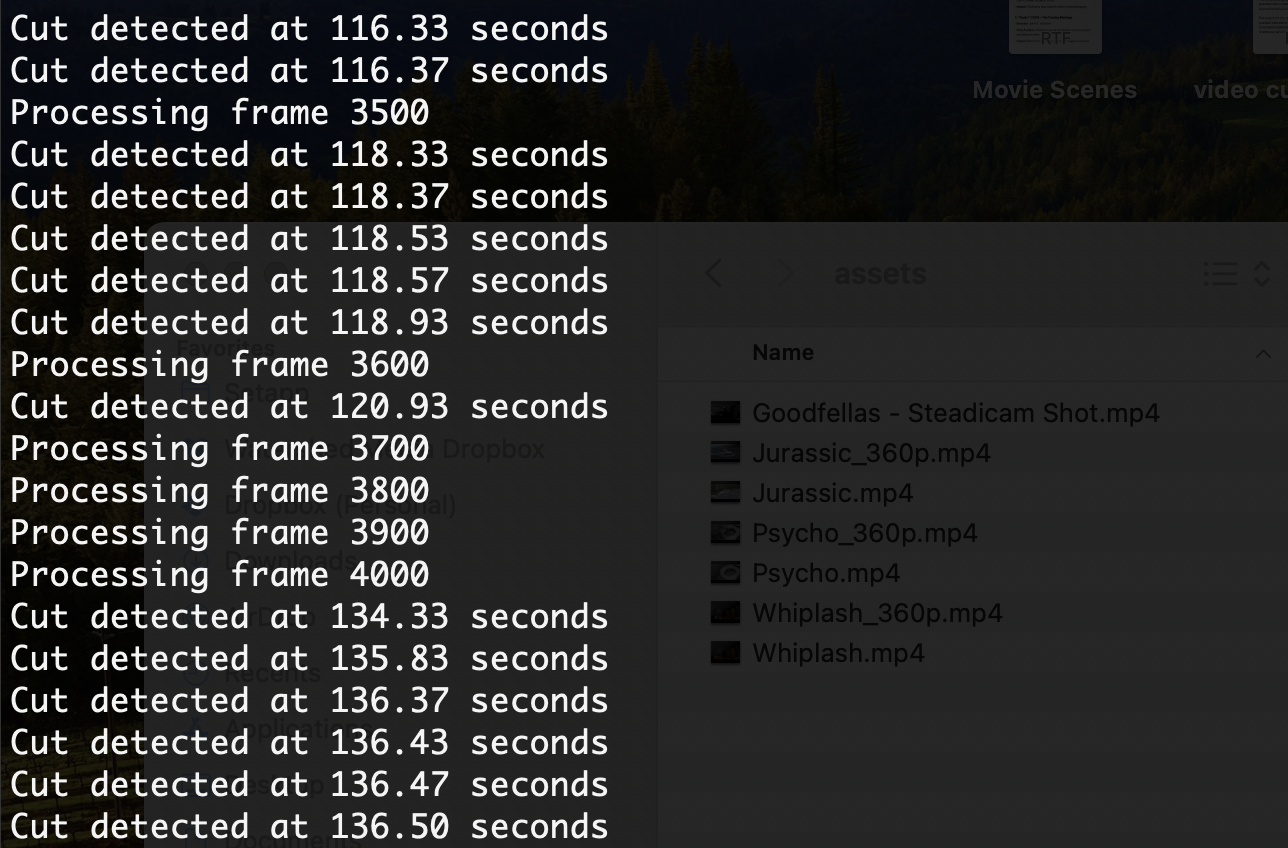Viewport: 1288px width, 848px height.
Task: Click terminal line 'Cut detected at 118.57 seconds'
Action: coord(309,281)
